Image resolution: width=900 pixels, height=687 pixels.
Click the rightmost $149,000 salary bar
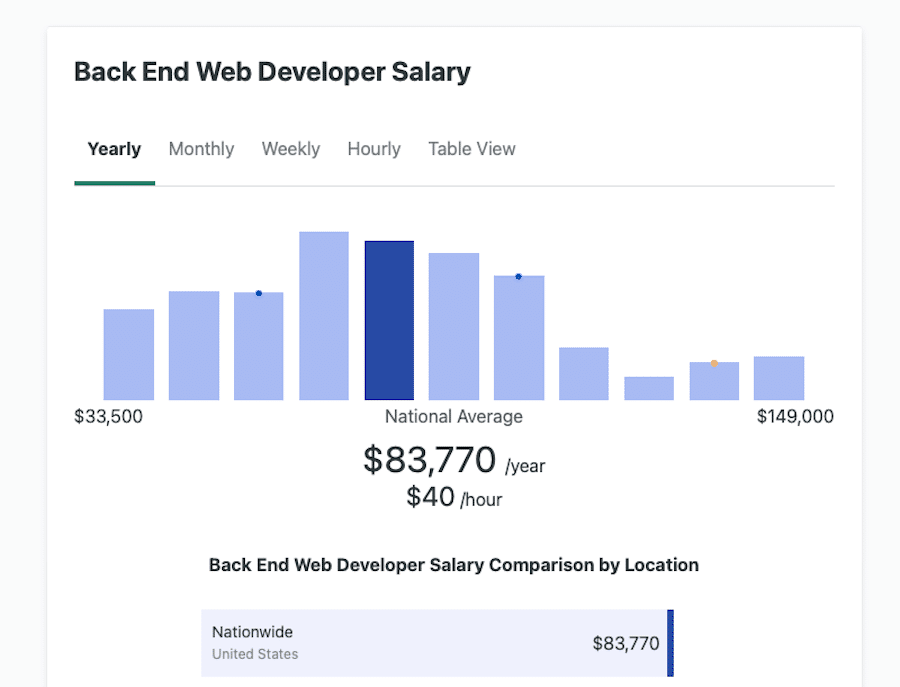[x=778, y=375]
